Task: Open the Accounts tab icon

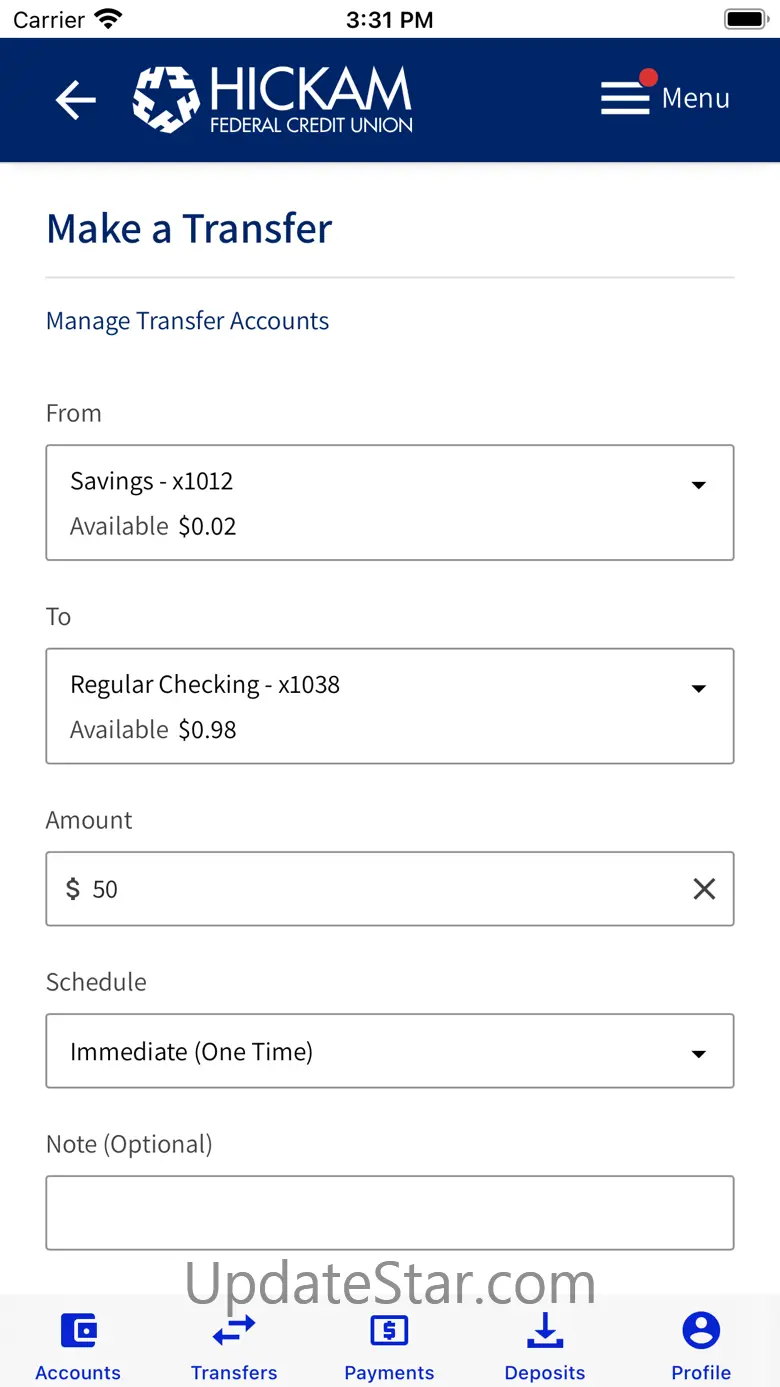Action: pos(78,1331)
